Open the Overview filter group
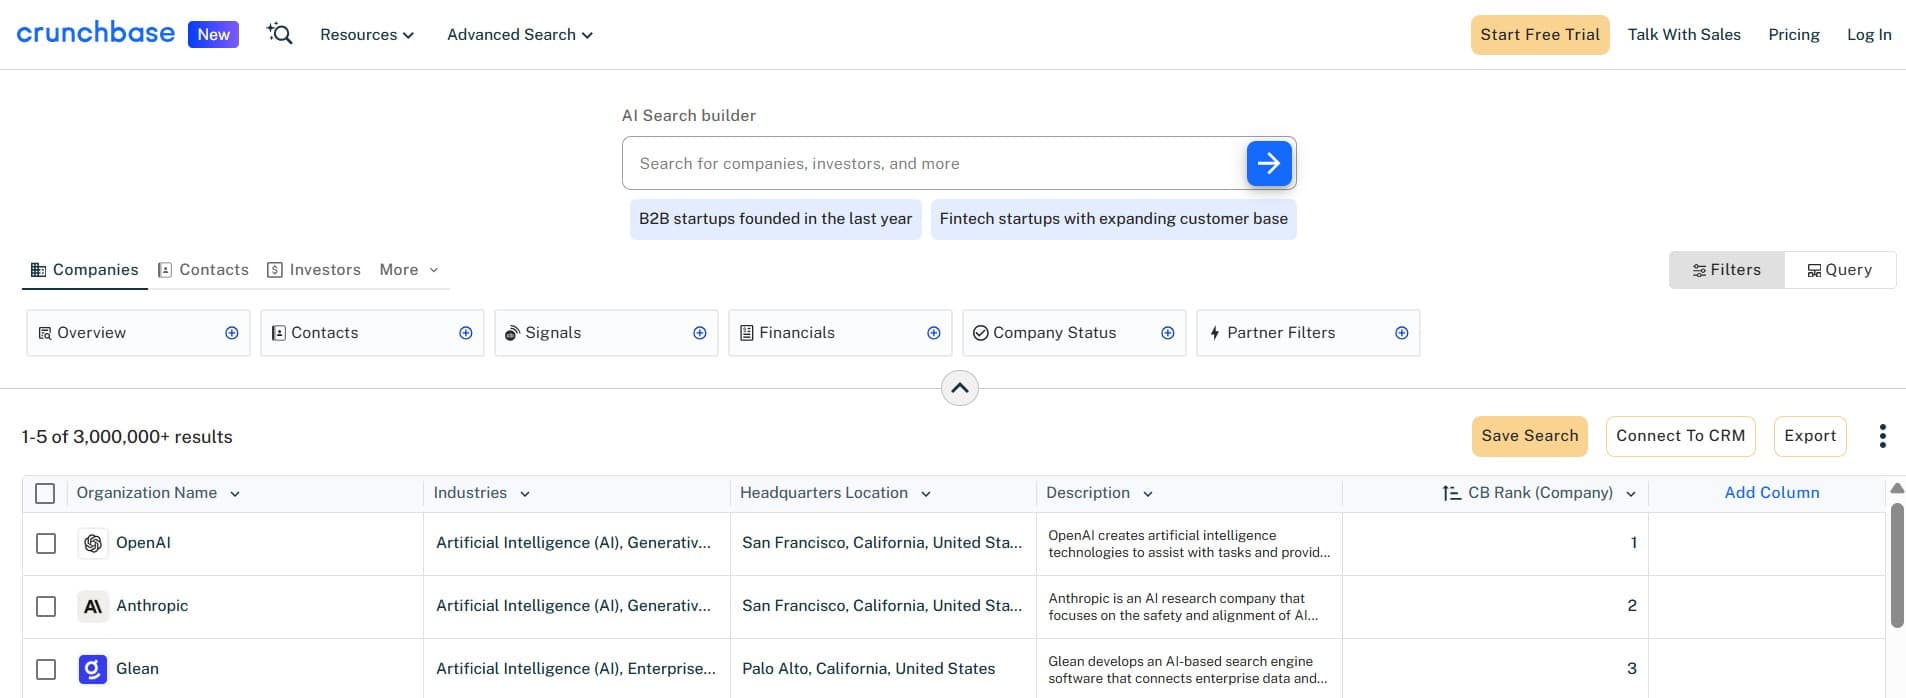Viewport: 1906px width, 698px height. coord(138,333)
